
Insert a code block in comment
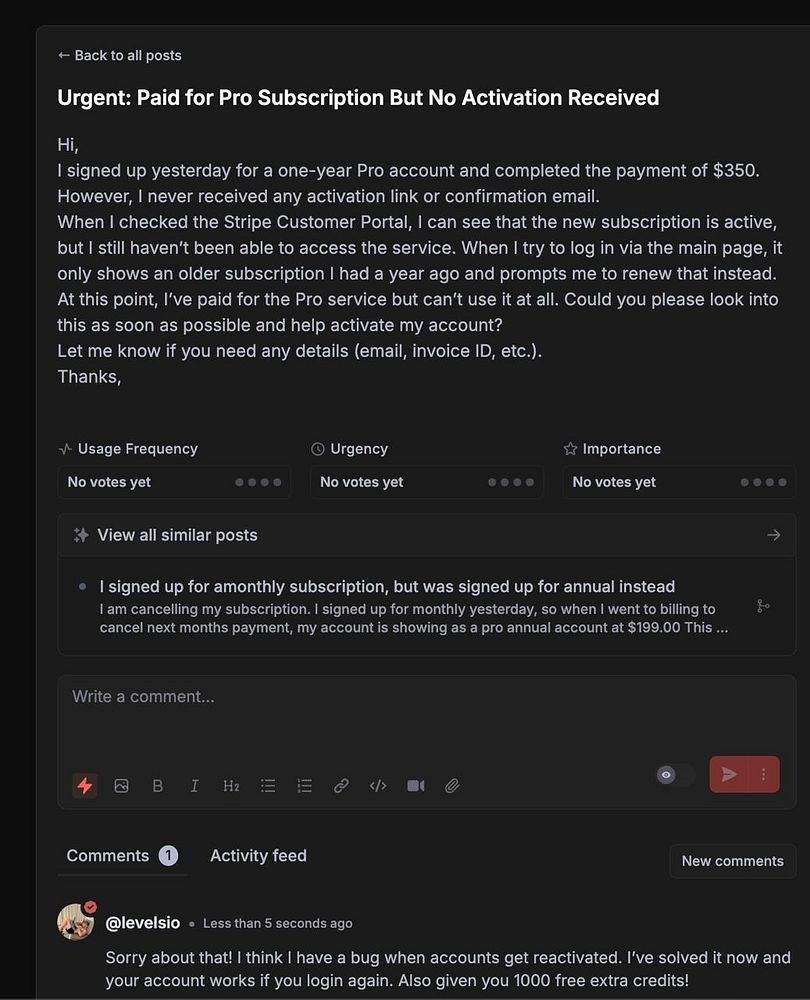[x=378, y=786]
